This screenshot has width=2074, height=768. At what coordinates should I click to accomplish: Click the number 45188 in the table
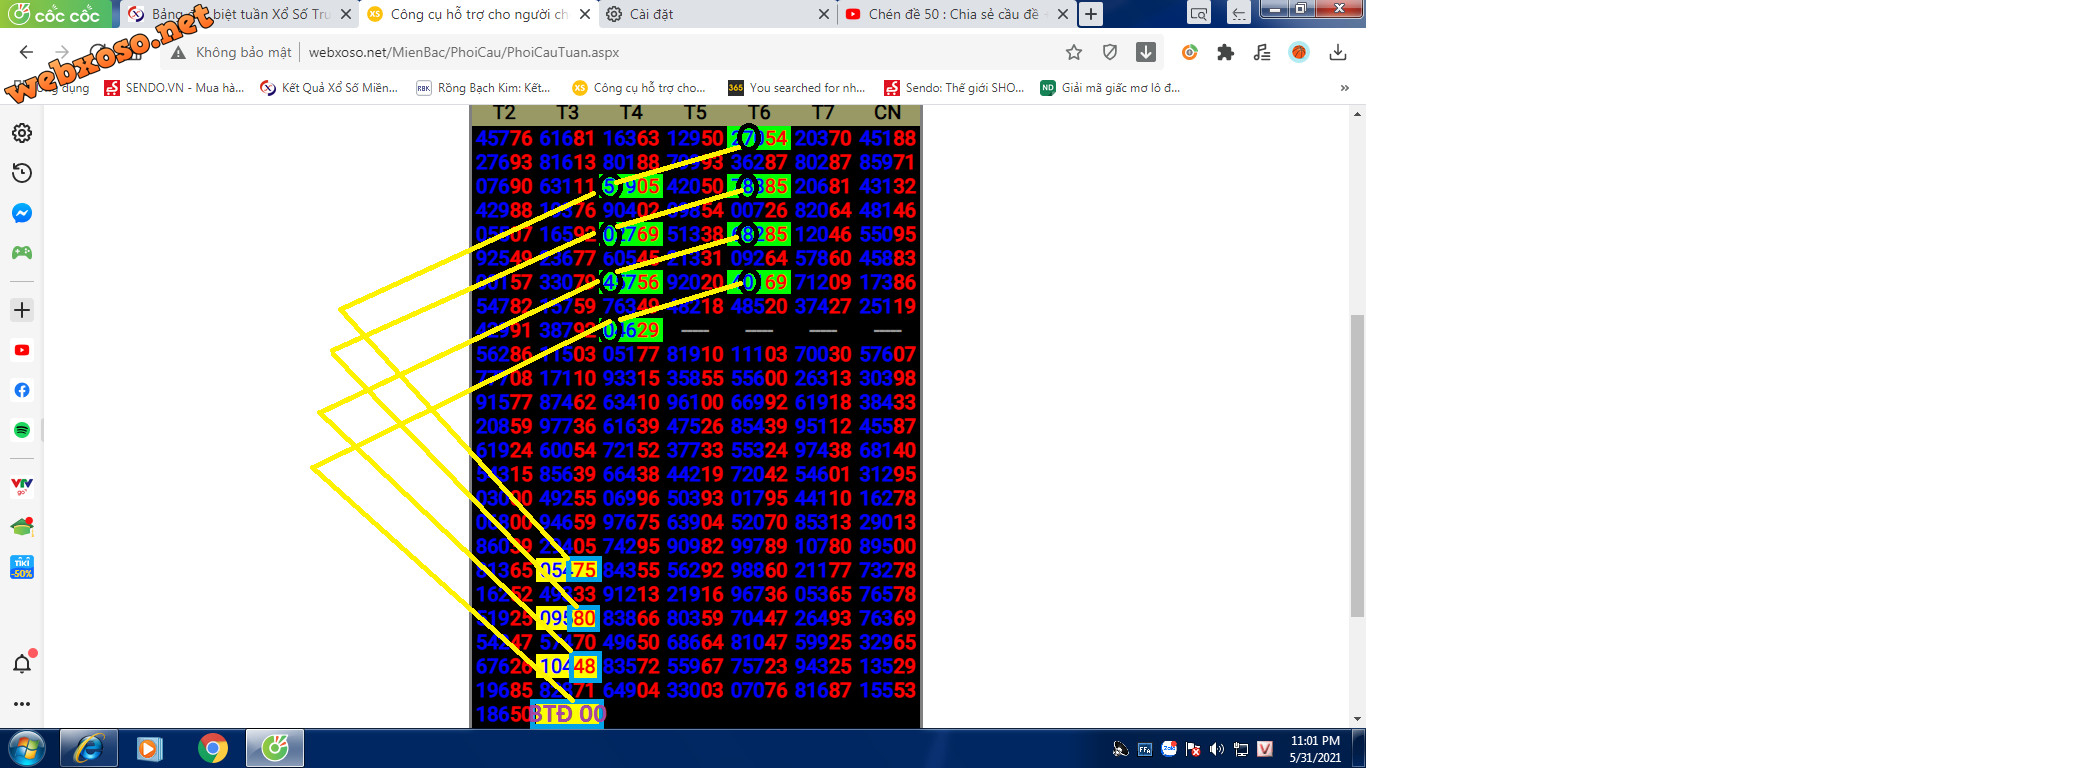pyautogui.click(x=887, y=138)
